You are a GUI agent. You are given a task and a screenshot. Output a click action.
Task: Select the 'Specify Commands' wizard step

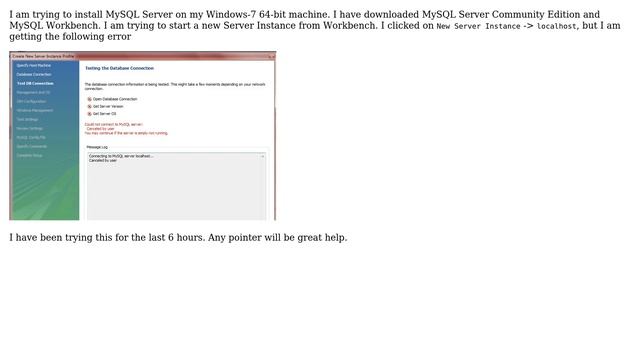pyautogui.click(x=32, y=146)
